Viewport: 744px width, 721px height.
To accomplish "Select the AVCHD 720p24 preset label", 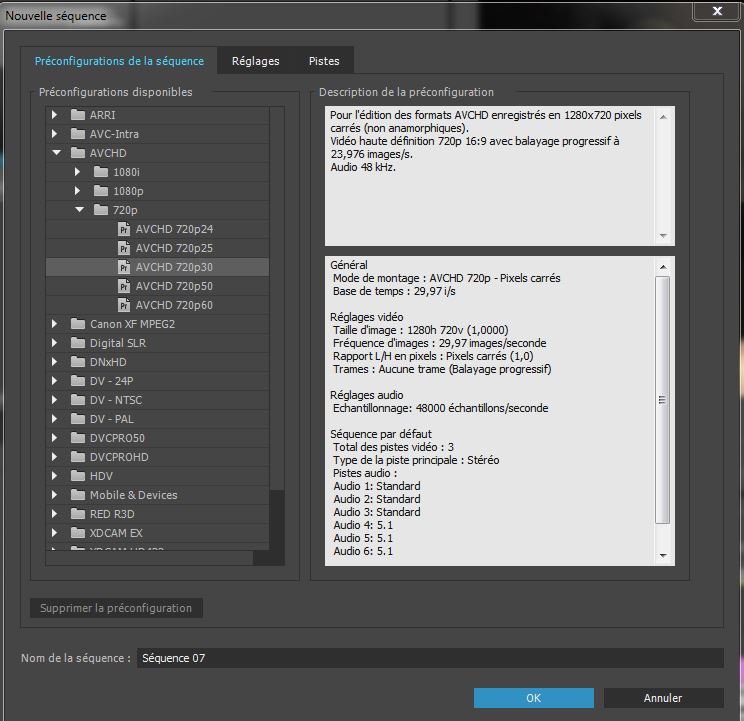I will pos(174,229).
